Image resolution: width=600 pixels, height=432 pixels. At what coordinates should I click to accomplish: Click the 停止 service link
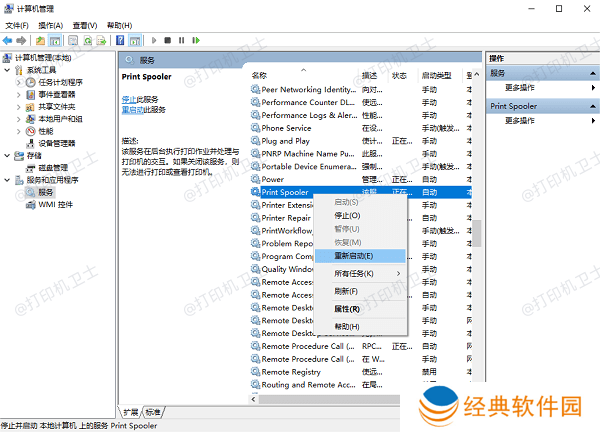coord(128,100)
